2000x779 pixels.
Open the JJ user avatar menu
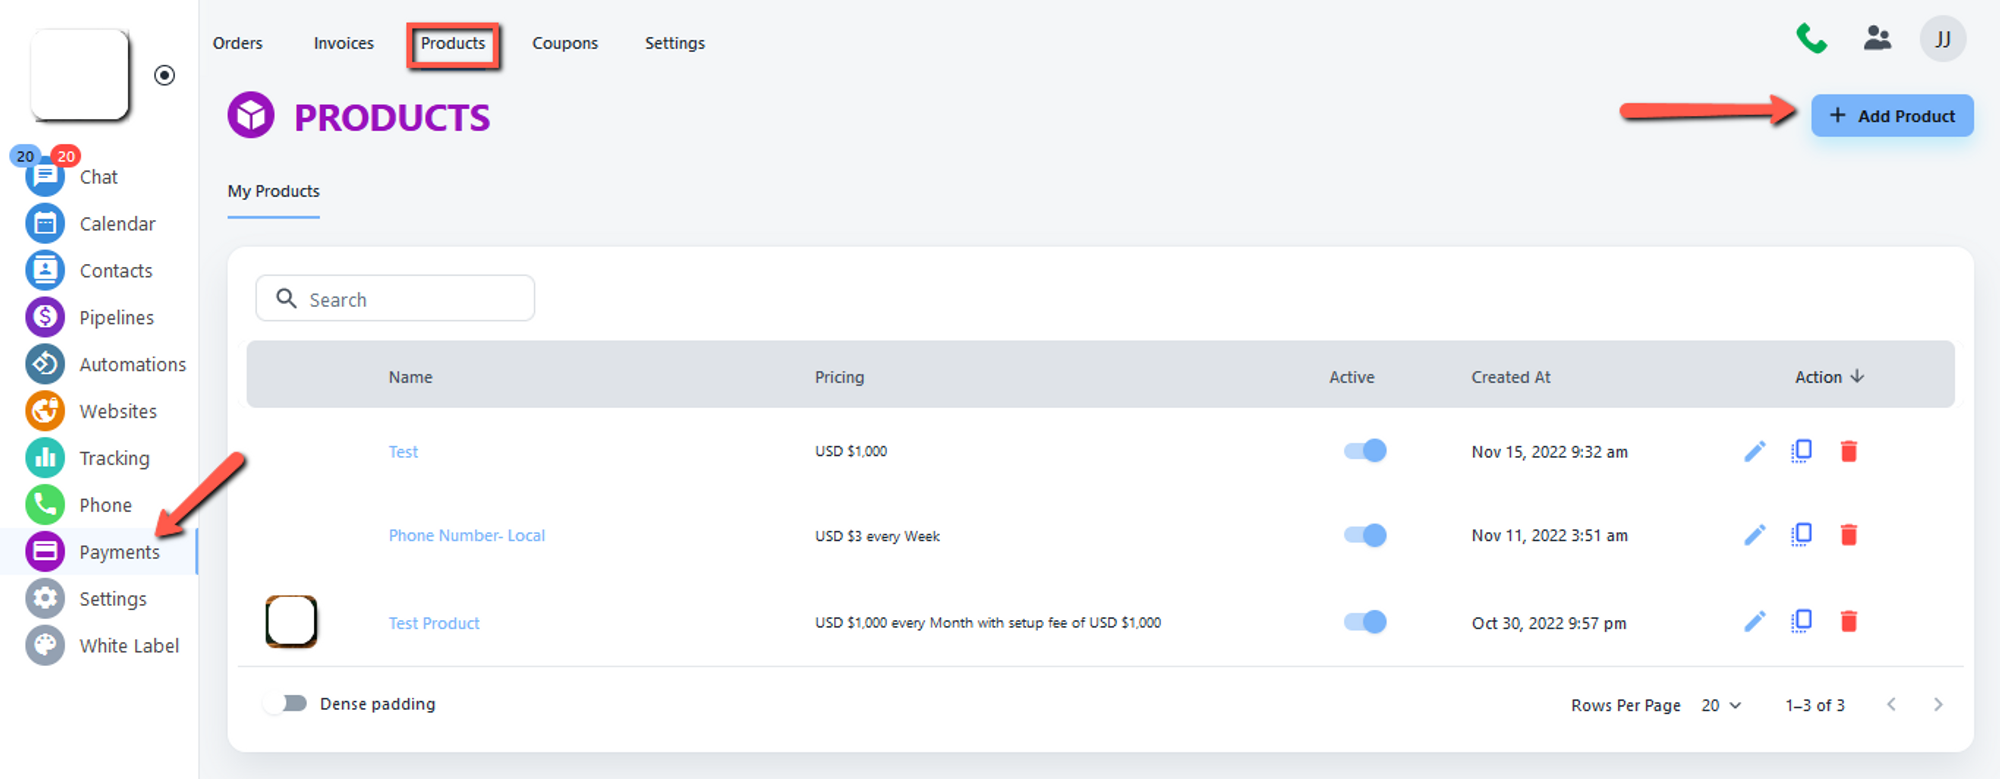pyautogui.click(x=1942, y=40)
